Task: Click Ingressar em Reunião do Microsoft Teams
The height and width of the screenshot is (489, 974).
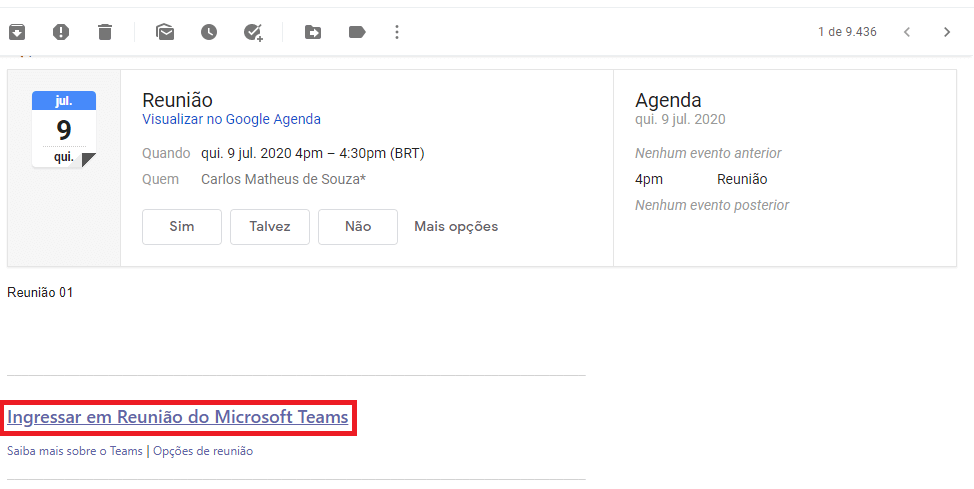Action: (178, 417)
